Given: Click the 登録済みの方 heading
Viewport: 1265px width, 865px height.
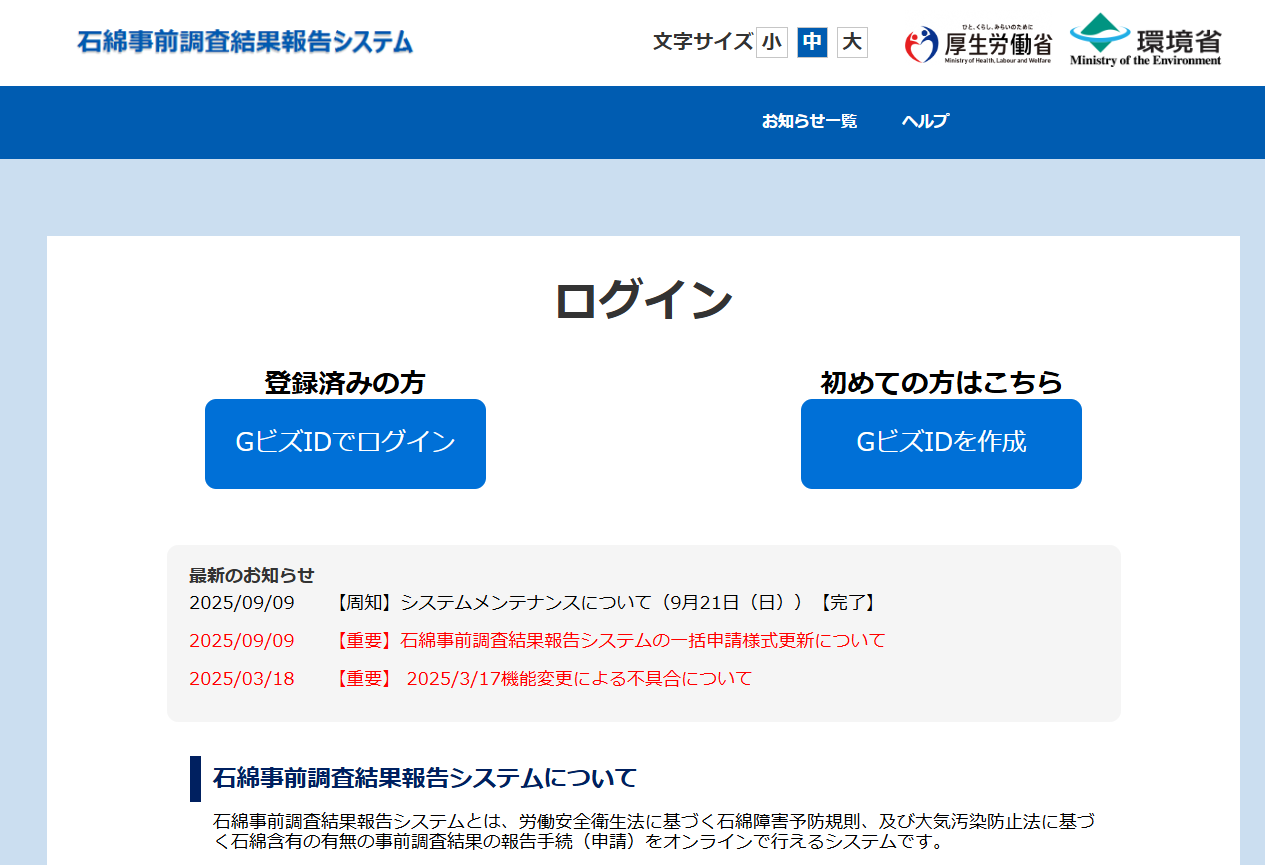Looking at the screenshot, I should pyautogui.click(x=345, y=382).
